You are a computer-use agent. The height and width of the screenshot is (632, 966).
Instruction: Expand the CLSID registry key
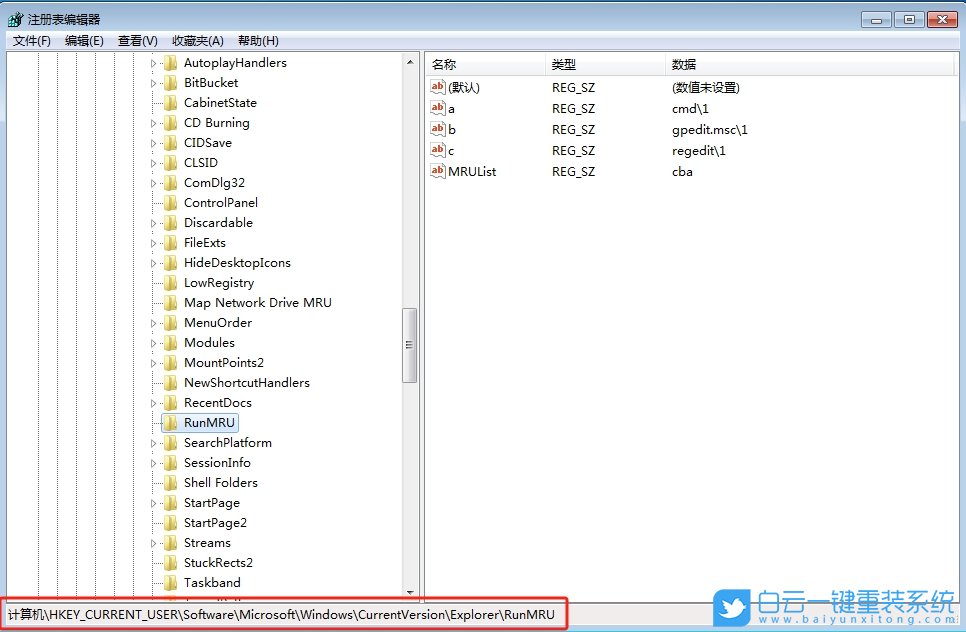(x=152, y=162)
